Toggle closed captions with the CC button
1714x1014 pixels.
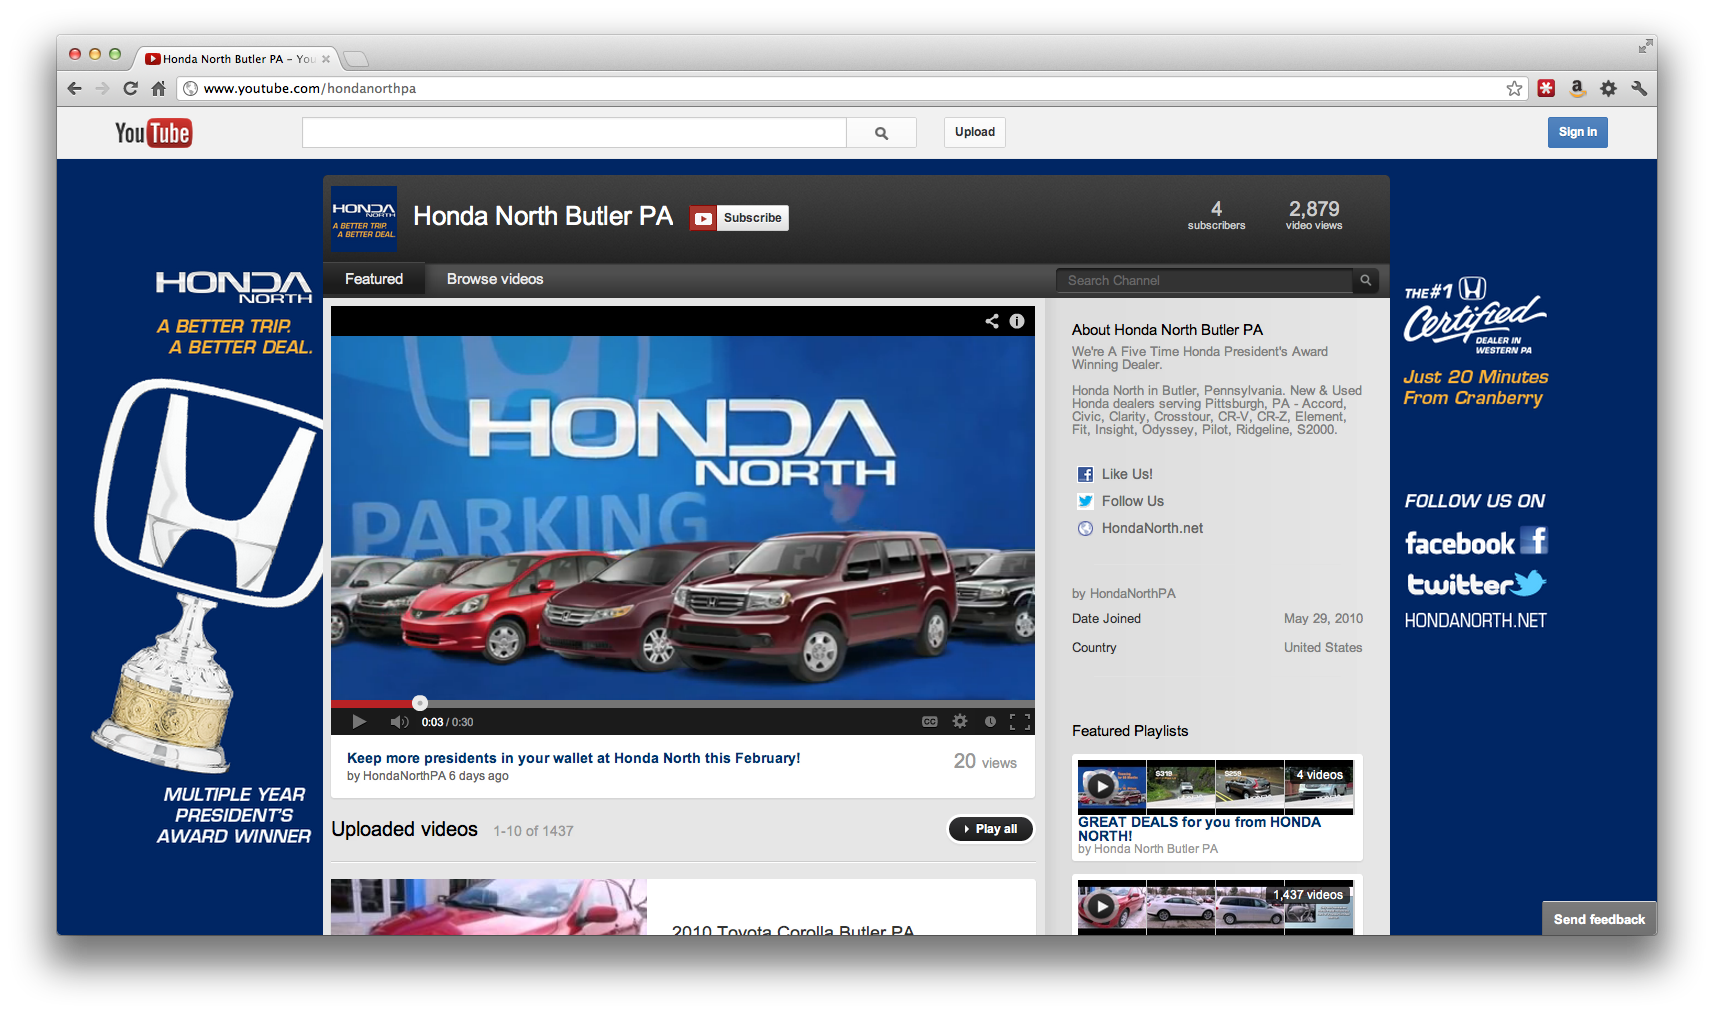point(929,721)
